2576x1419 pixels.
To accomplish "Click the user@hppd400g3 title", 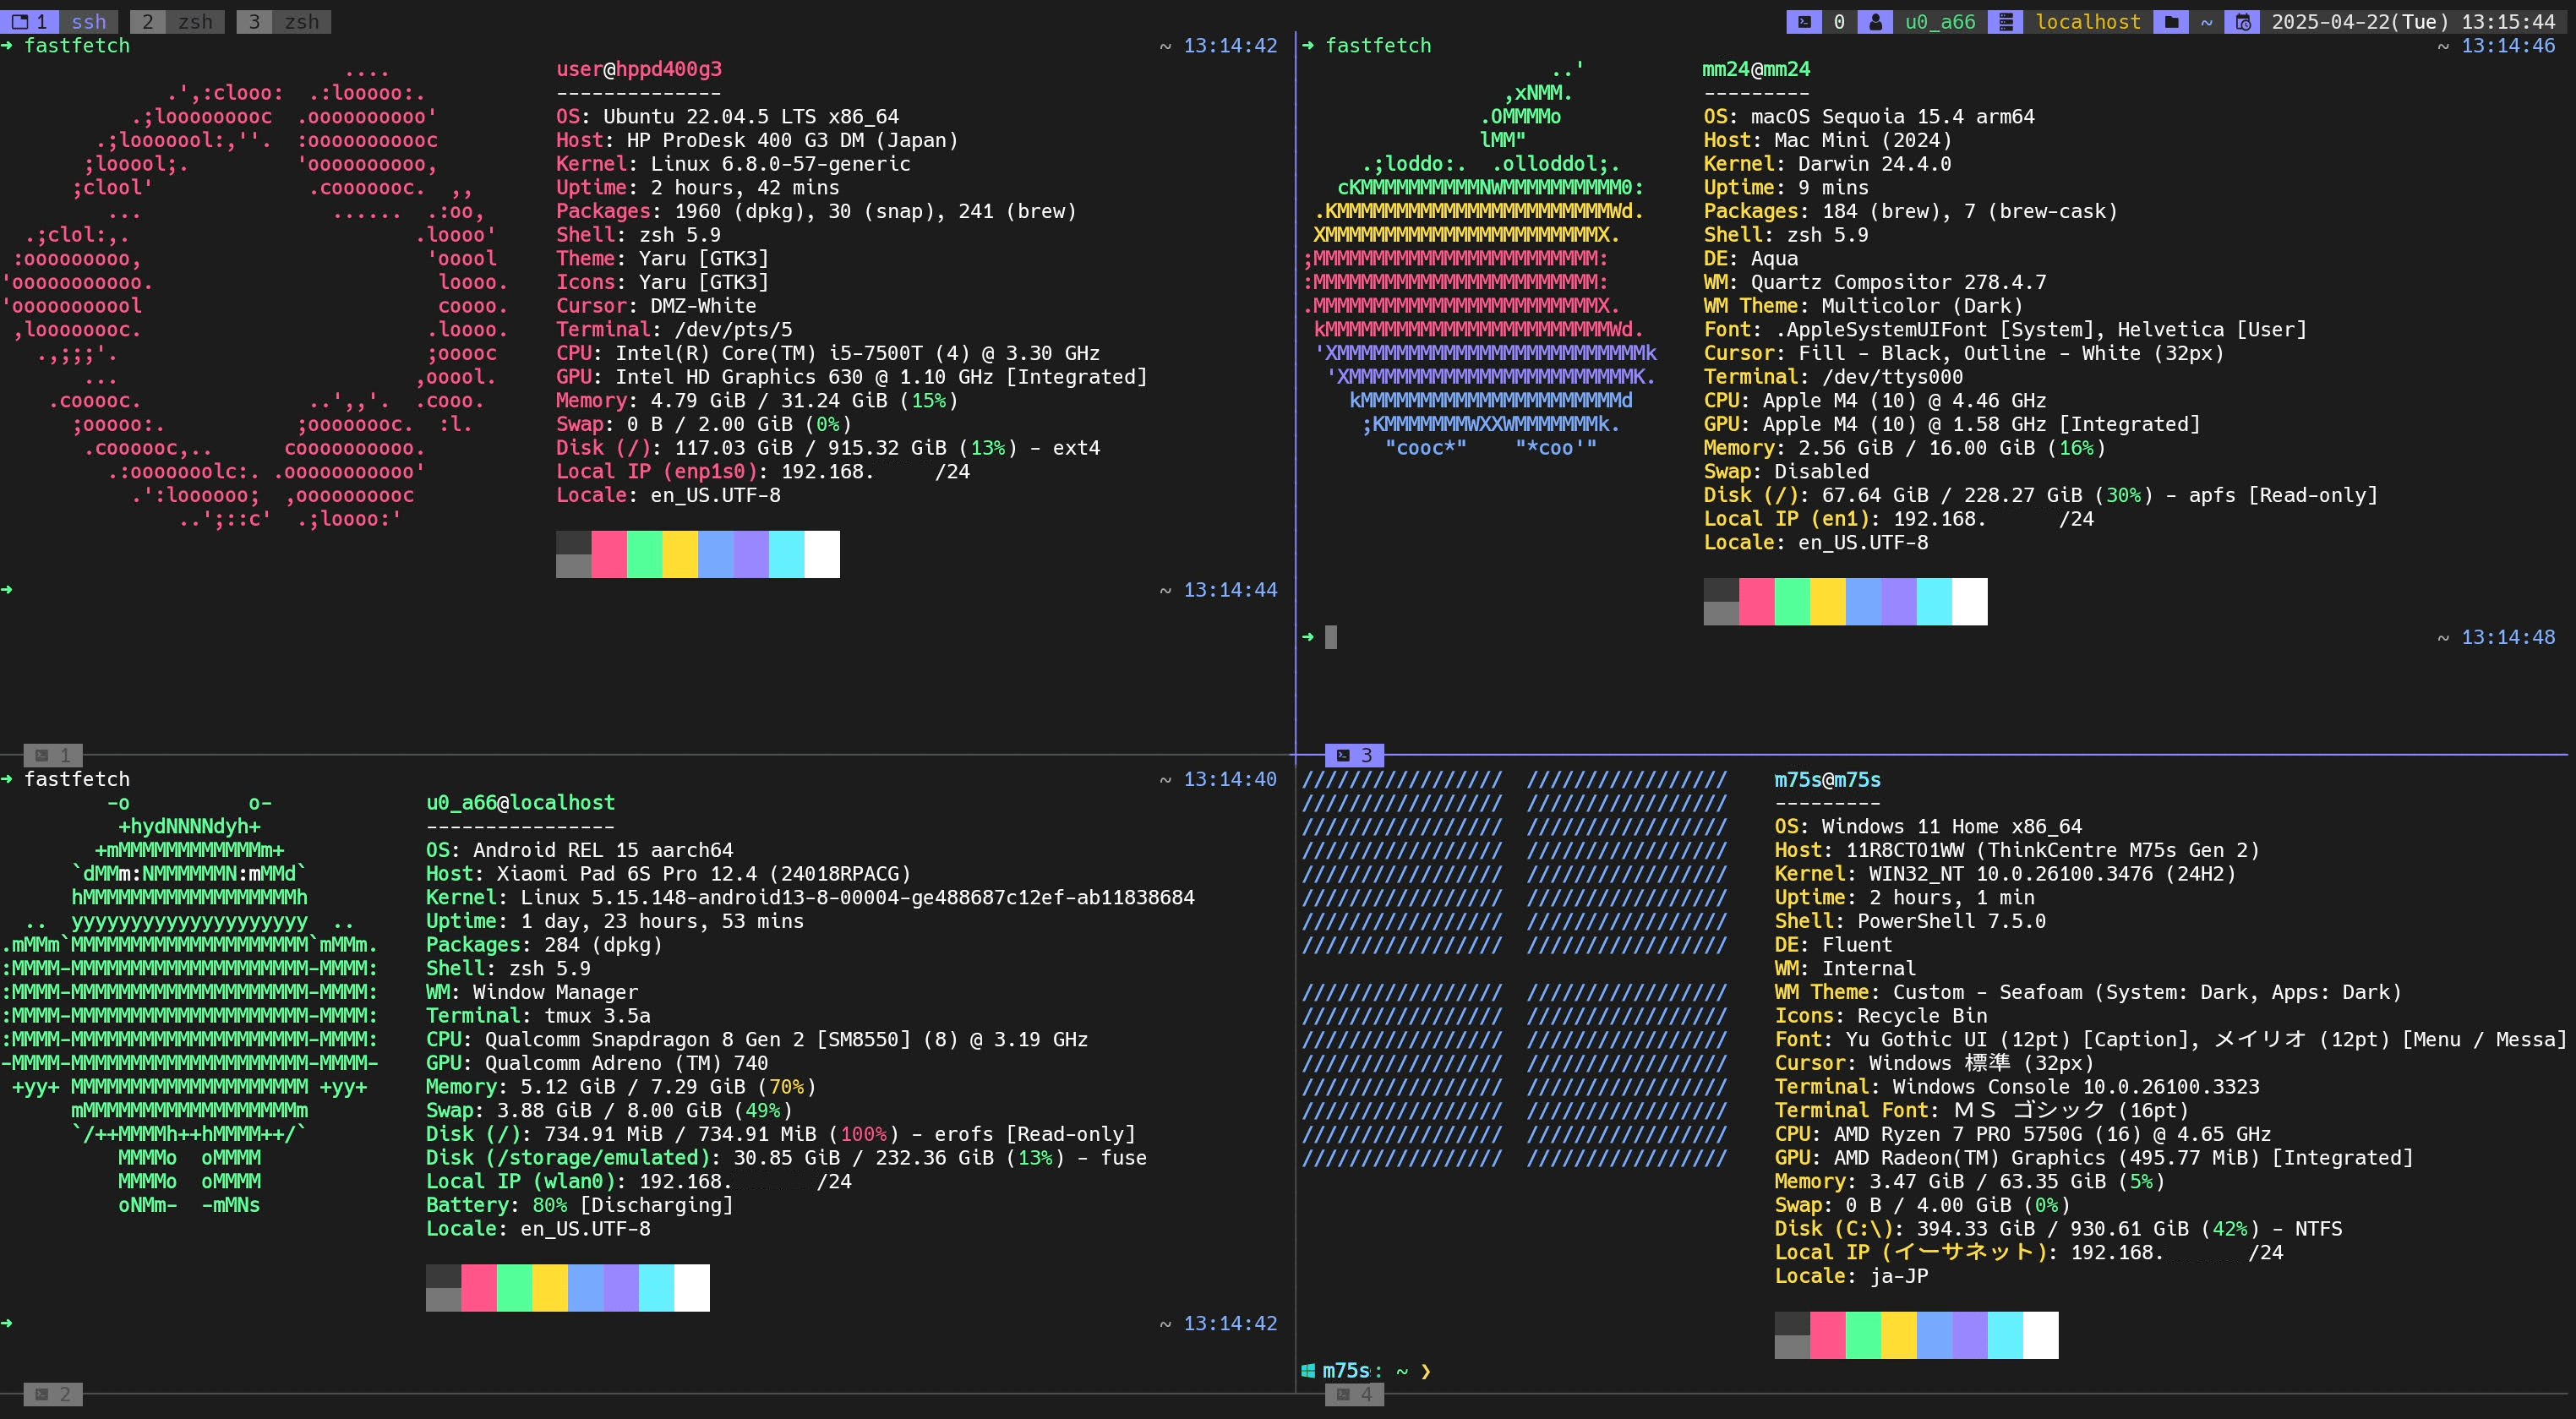I will coord(639,69).
